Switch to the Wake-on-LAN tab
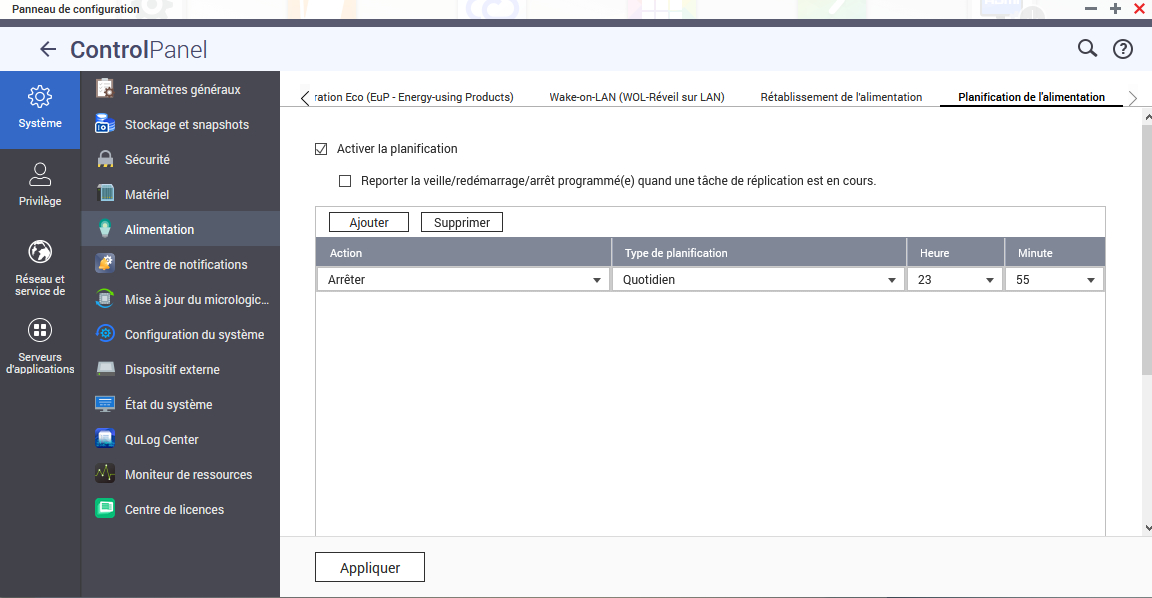The height and width of the screenshot is (598, 1152). 637,97
